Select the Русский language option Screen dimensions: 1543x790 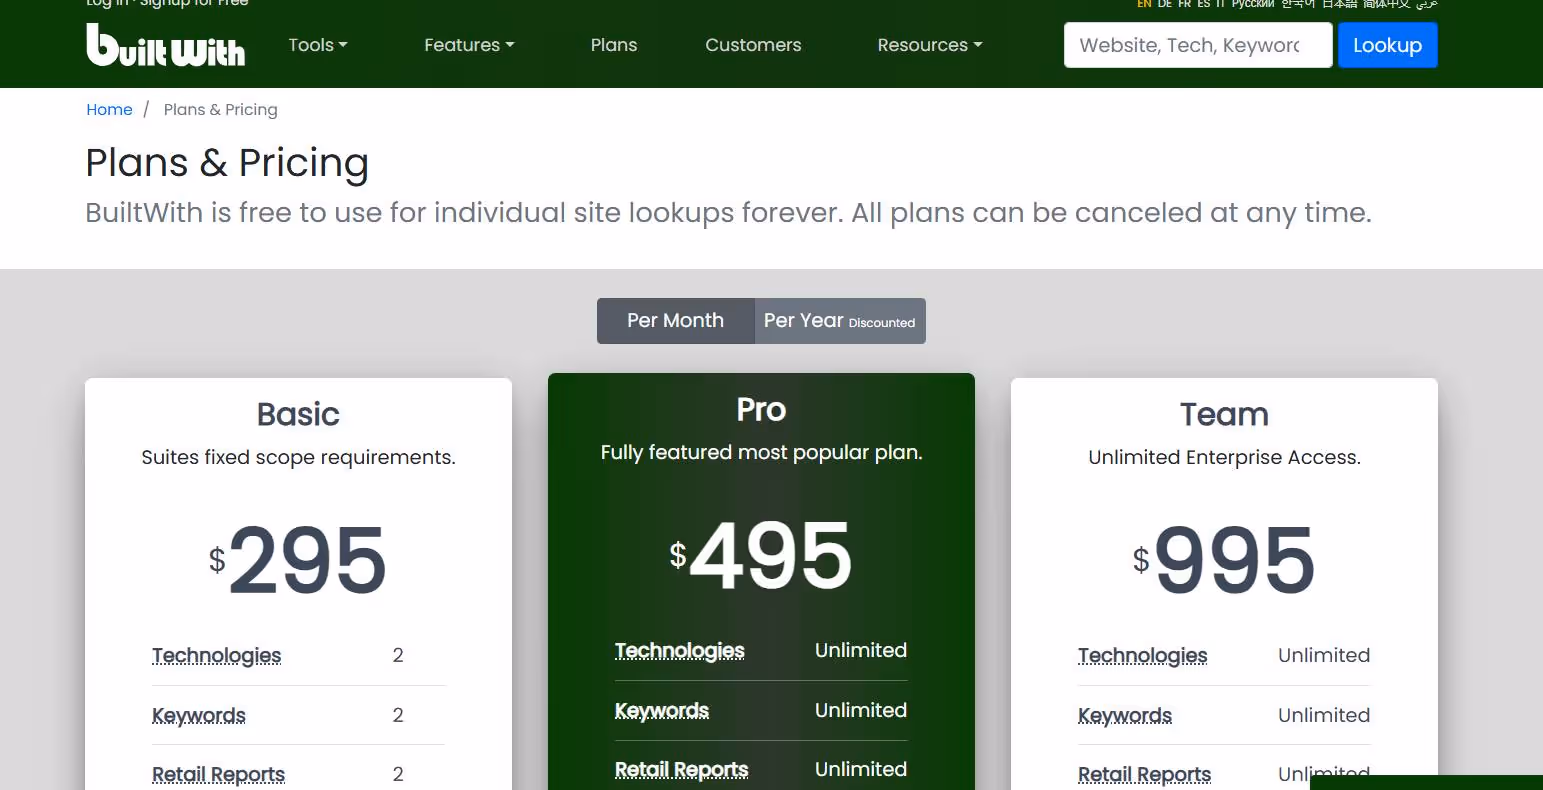(1252, 4)
